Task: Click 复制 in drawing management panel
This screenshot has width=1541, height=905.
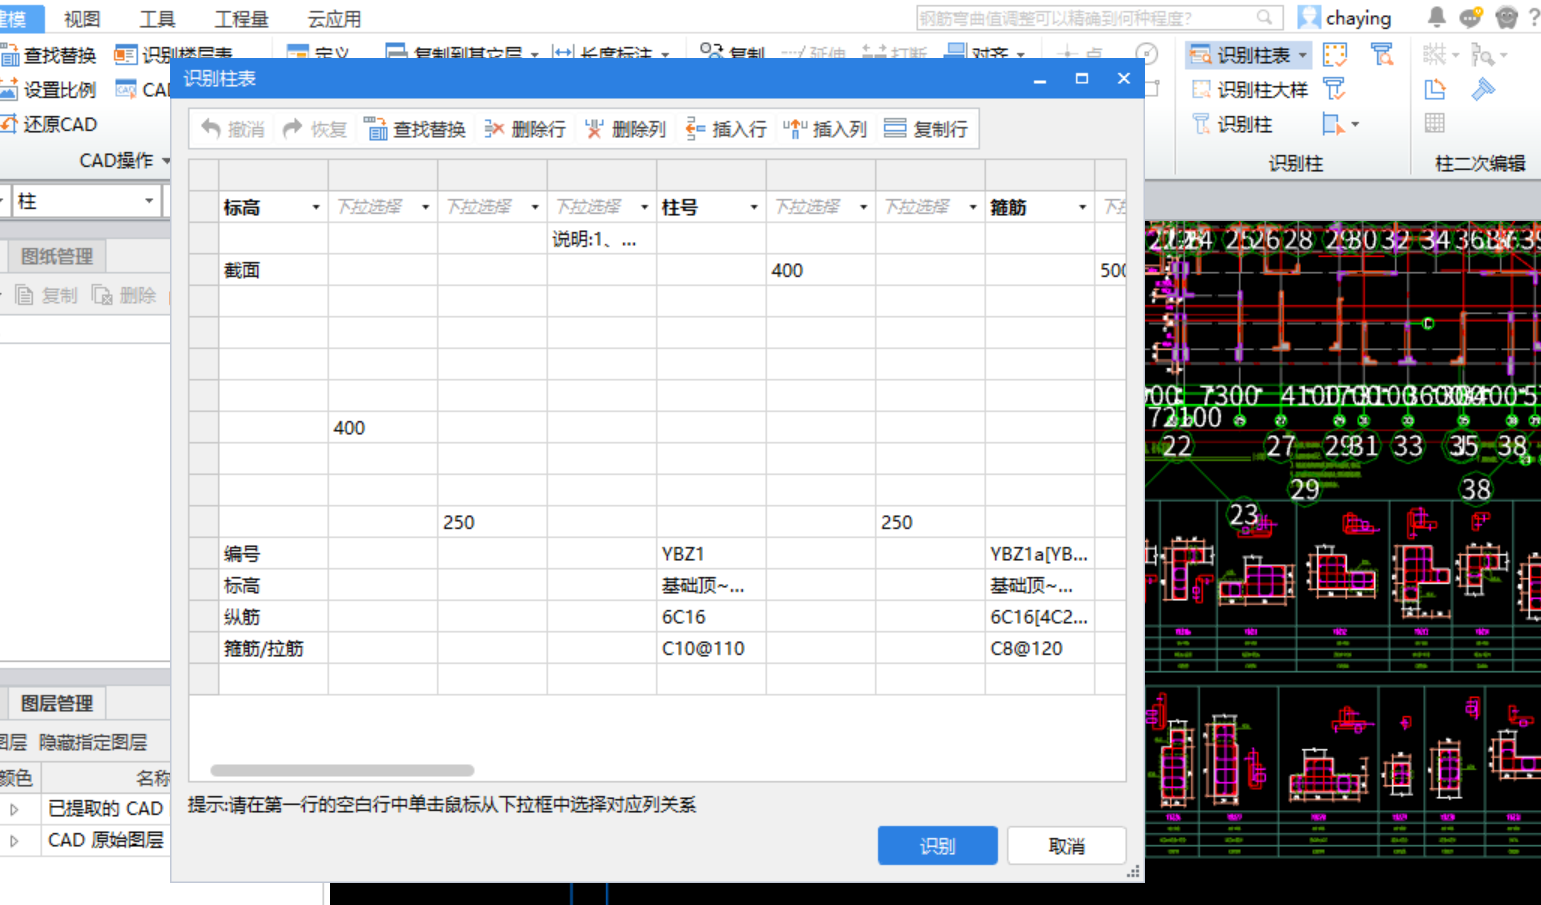Action: point(46,295)
